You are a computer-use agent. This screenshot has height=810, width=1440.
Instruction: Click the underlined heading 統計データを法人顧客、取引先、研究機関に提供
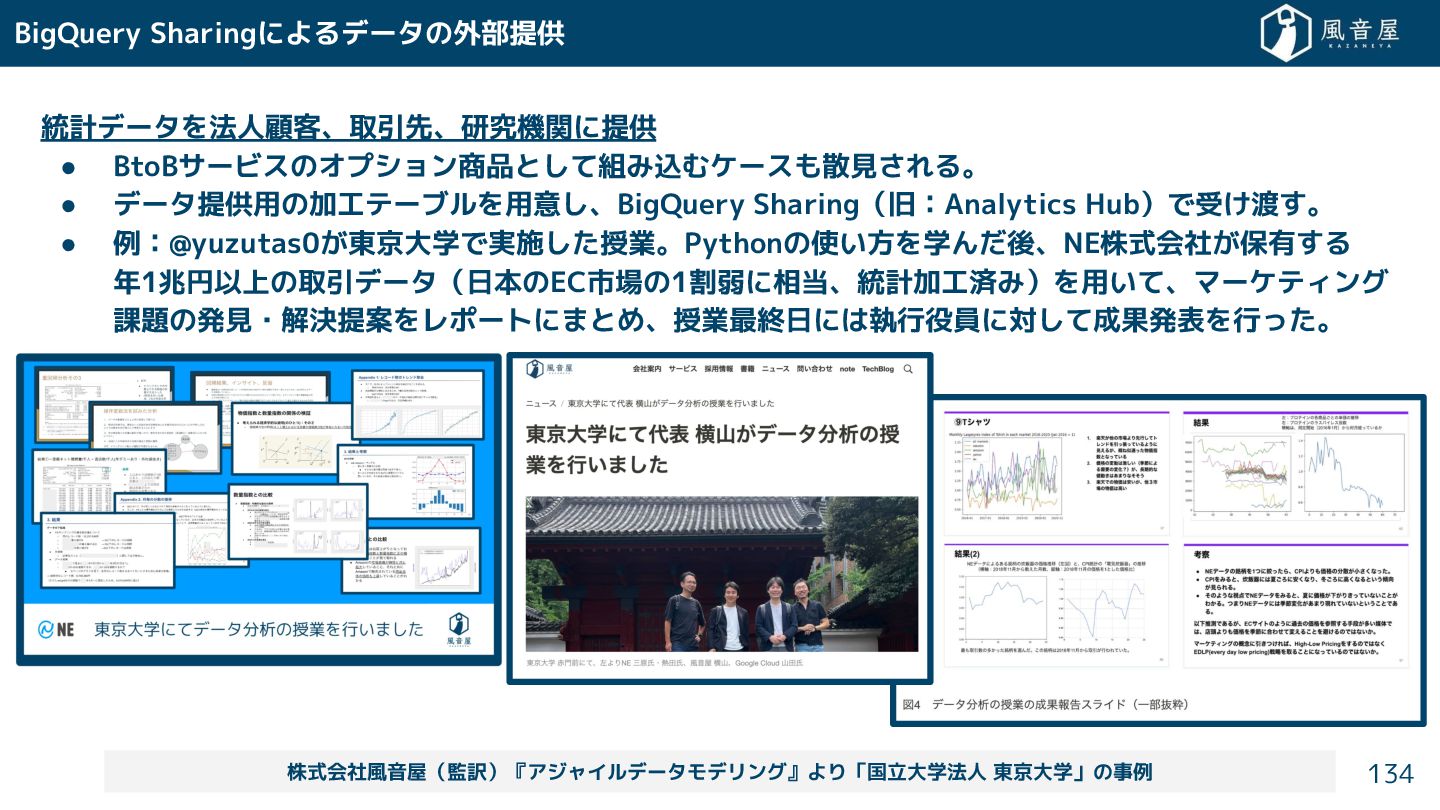coord(348,128)
